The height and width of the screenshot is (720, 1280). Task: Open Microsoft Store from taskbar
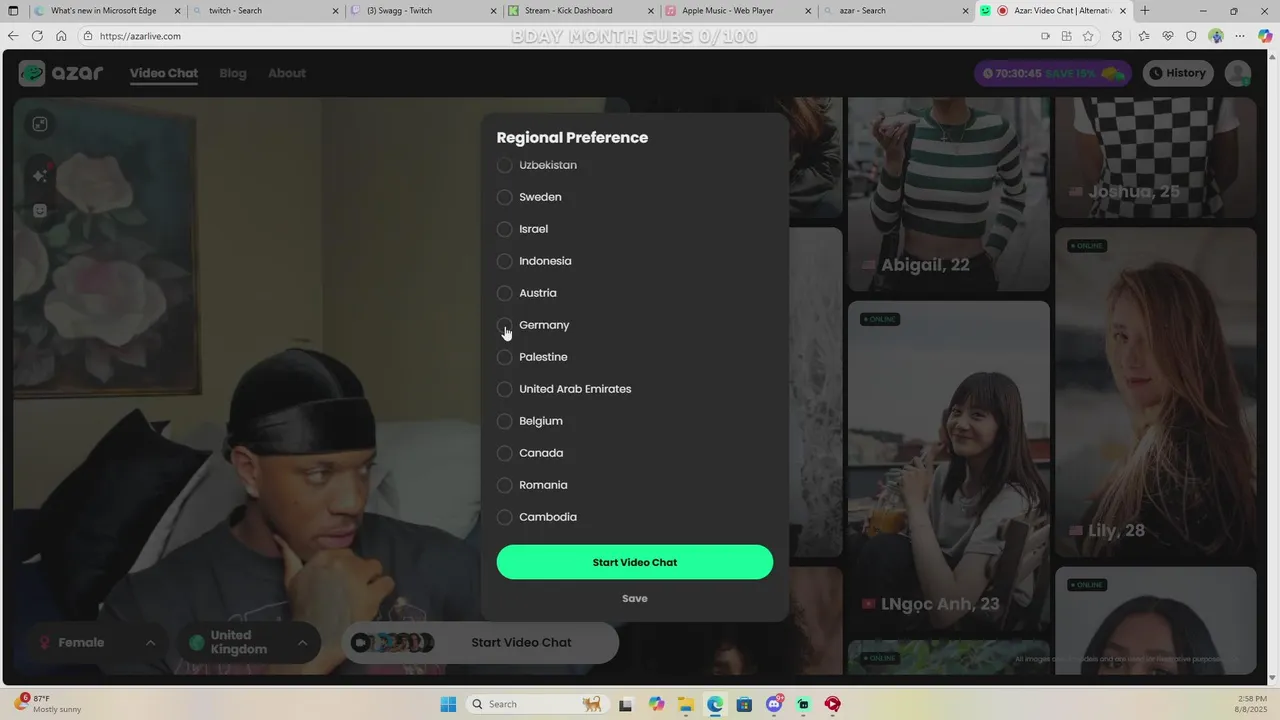pos(744,704)
